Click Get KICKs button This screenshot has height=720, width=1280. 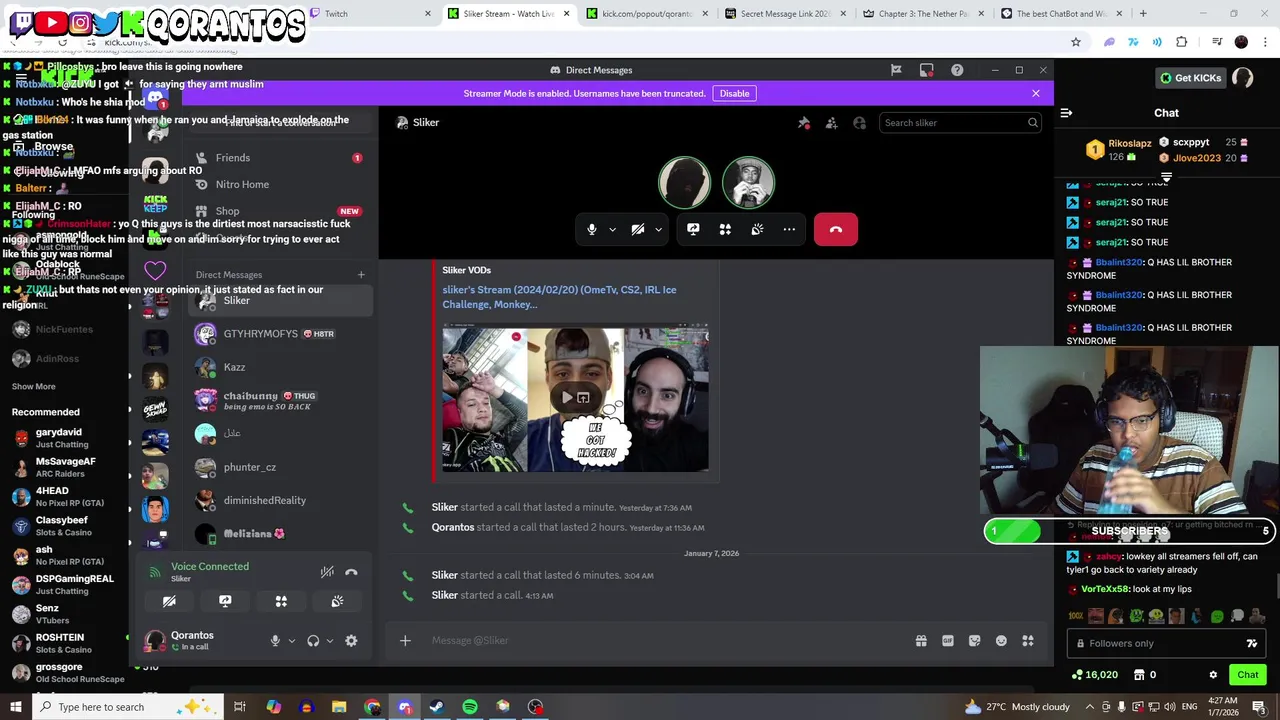[1190, 78]
